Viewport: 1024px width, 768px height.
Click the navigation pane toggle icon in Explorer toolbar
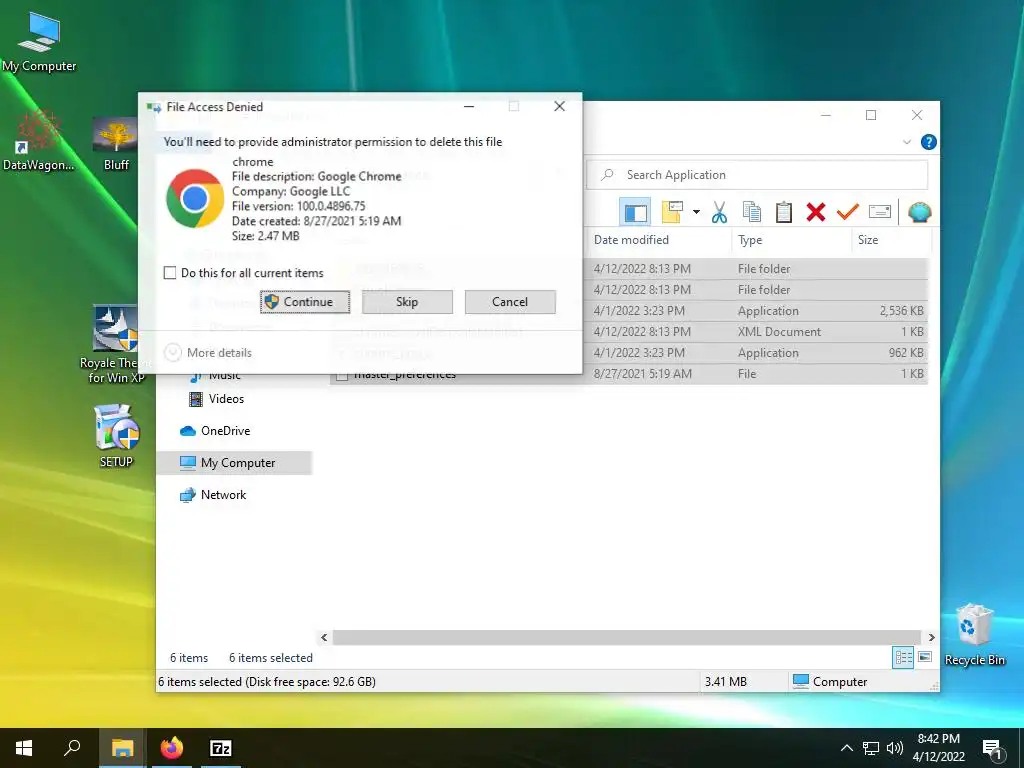point(635,212)
